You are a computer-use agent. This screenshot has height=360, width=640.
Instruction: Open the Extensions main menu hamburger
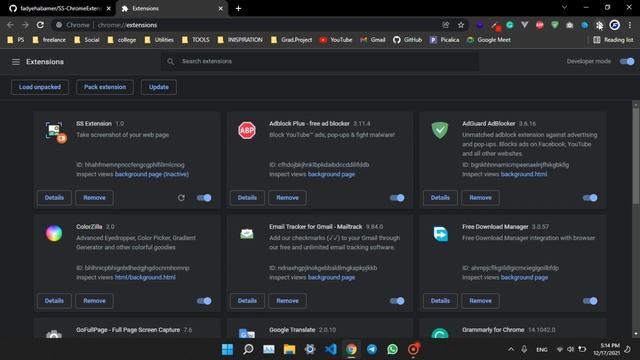[x=16, y=62]
